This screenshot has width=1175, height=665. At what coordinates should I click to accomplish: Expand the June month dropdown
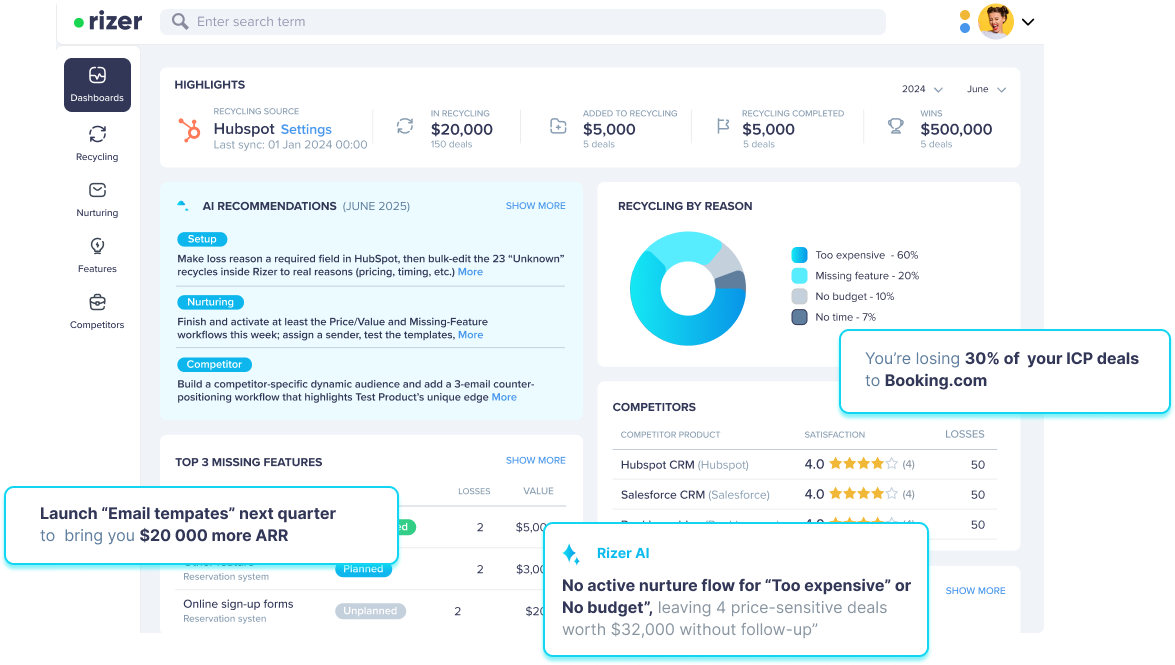(x=986, y=89)
